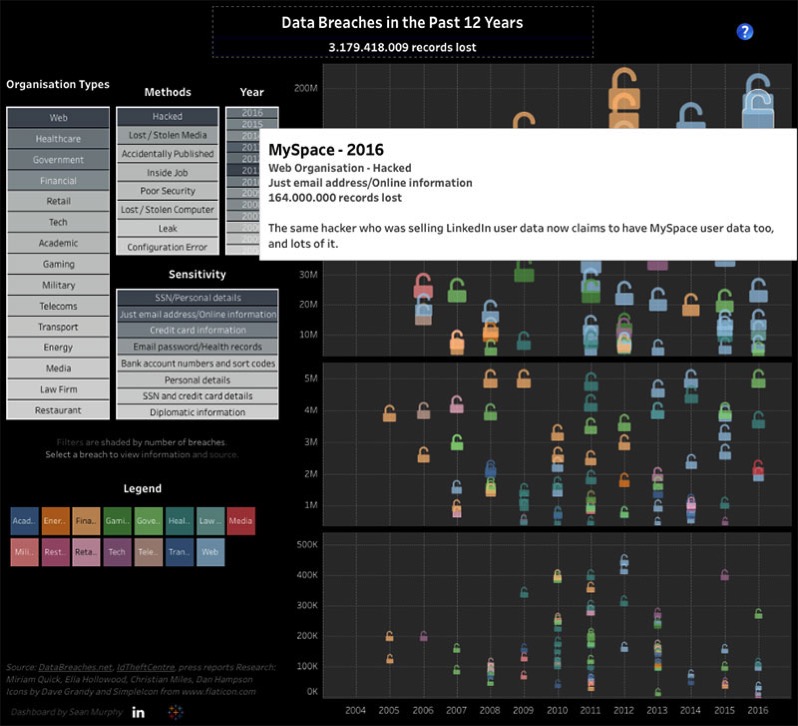The width and height of the screenshot is (798, 726).
Task: Filter by Retail organisation type
Action: click(x=58, y=201)
